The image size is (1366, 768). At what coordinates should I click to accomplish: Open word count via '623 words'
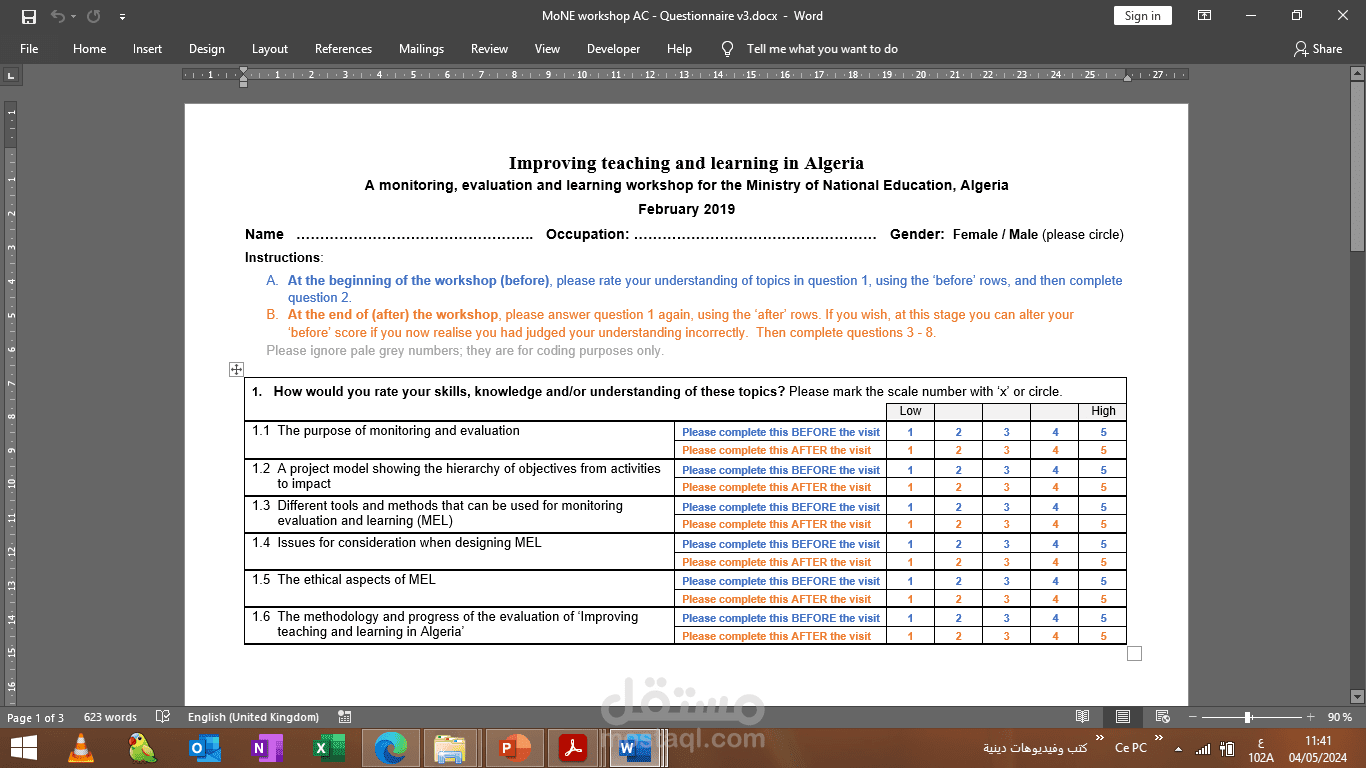[x=110, y=717]
